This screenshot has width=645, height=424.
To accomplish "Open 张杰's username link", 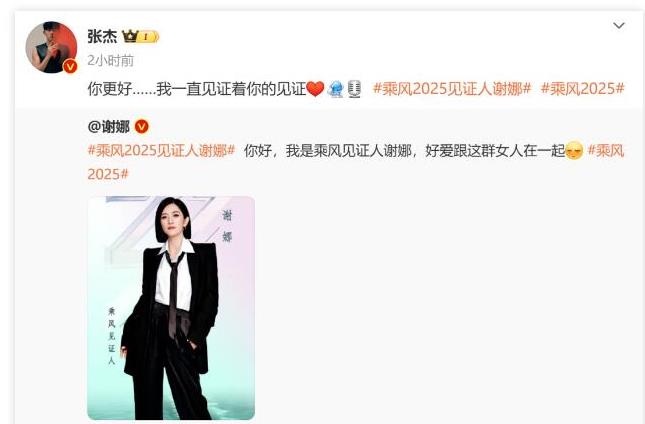I will [102, 37].
